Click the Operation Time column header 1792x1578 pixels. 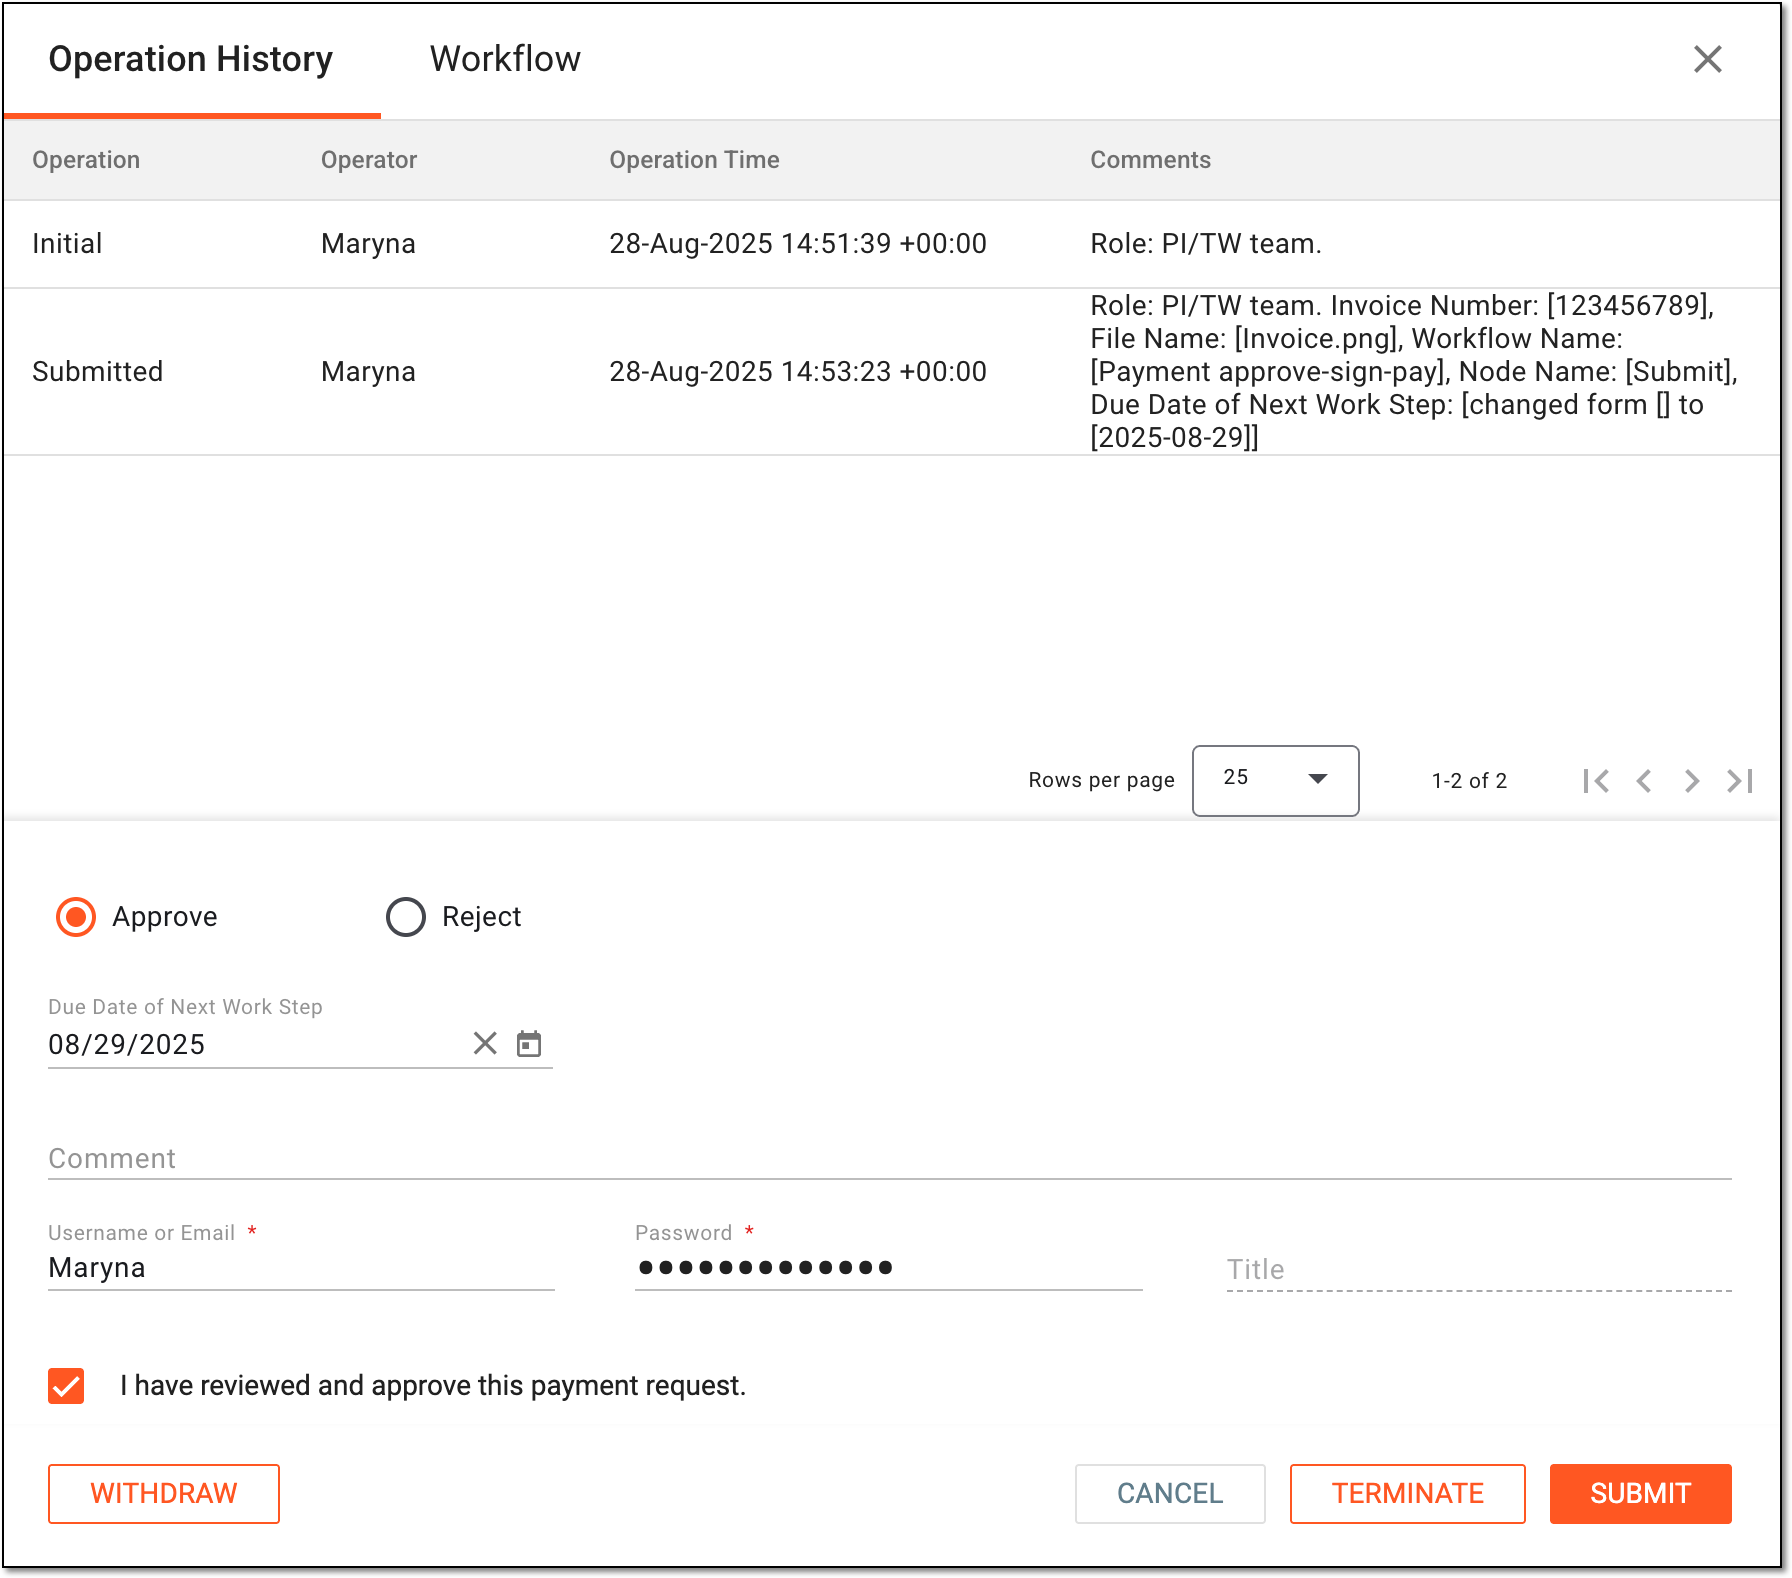point(694,160)
